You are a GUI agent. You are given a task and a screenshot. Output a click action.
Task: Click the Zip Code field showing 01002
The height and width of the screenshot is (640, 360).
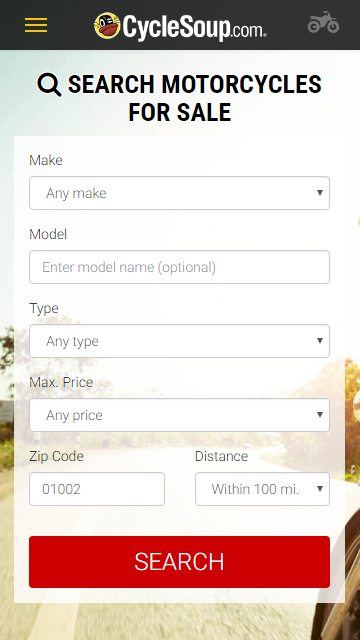(x=97, y=489)
